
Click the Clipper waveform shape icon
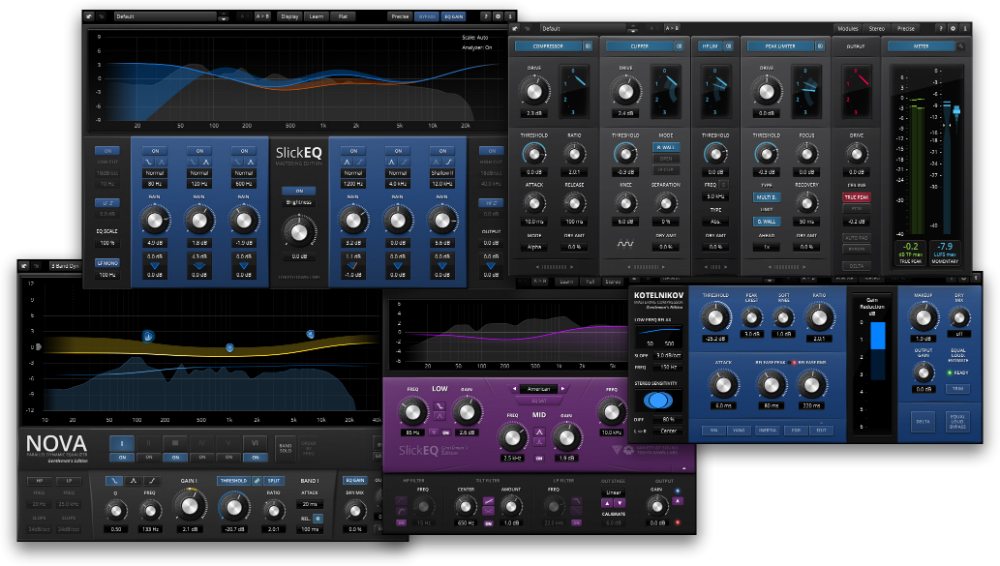tap(625, 244)
